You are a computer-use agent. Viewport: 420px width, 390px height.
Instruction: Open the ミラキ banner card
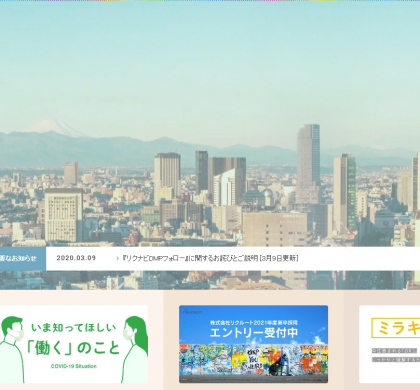coord(390,344)
